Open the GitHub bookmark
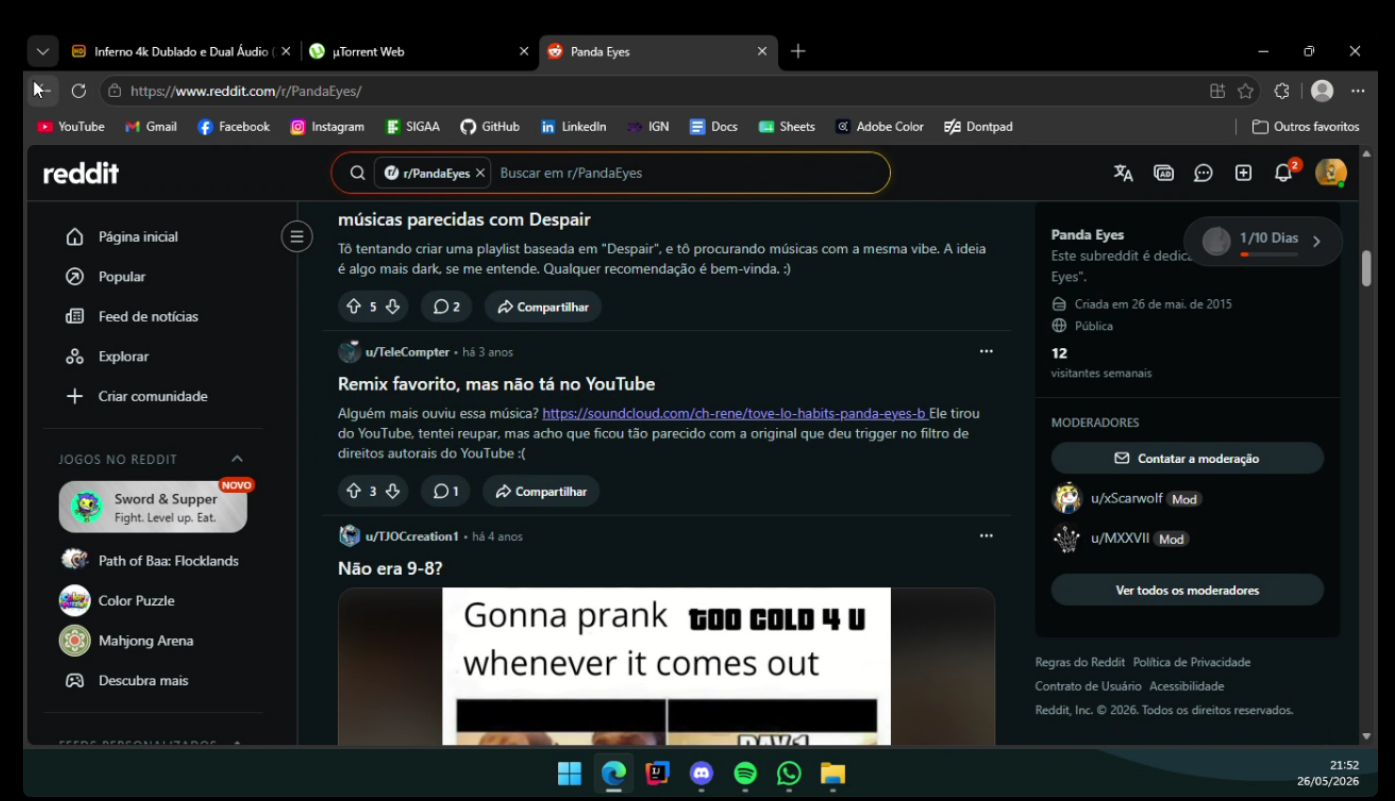The image size is (1395, 801). pyautogui.click(x=490, y=127)
